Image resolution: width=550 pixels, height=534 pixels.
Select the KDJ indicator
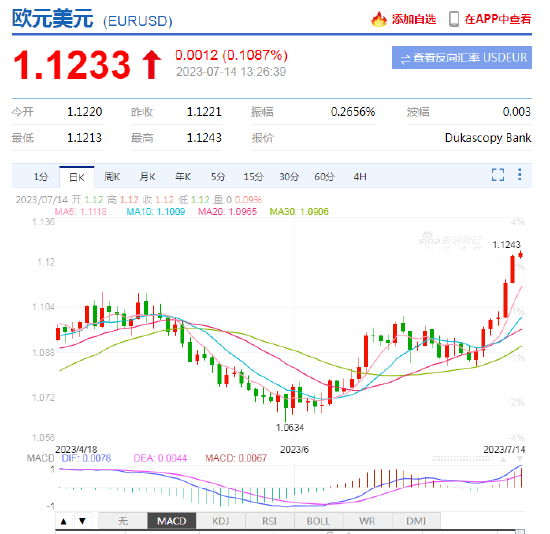point(221,521)
